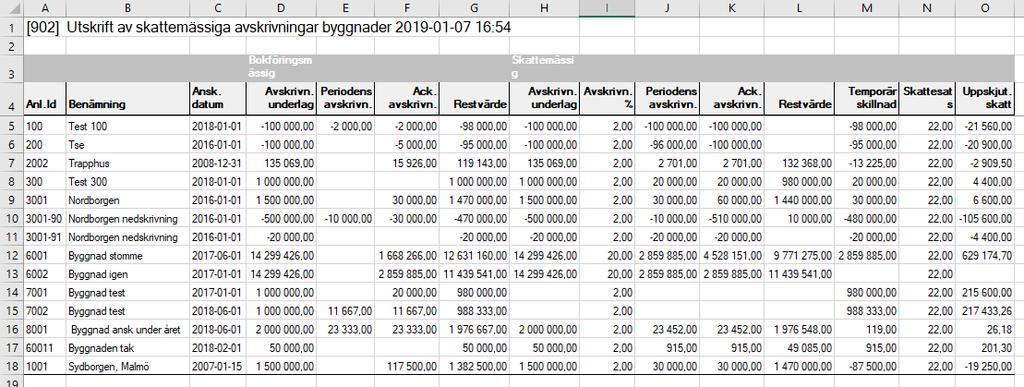Select Anl.Id cell 7001
This screenshot has height=387, width=1024.
[x=45, y=292]
